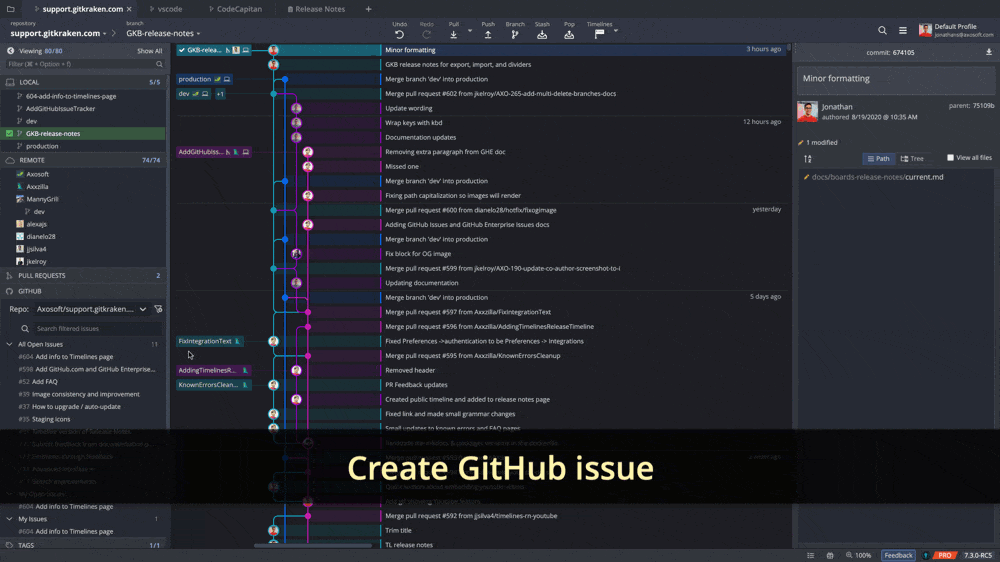Click the Default Profile avatar
Viewport: 1000px width, 562px height.
pyautogui.click(x=925, y=30)
